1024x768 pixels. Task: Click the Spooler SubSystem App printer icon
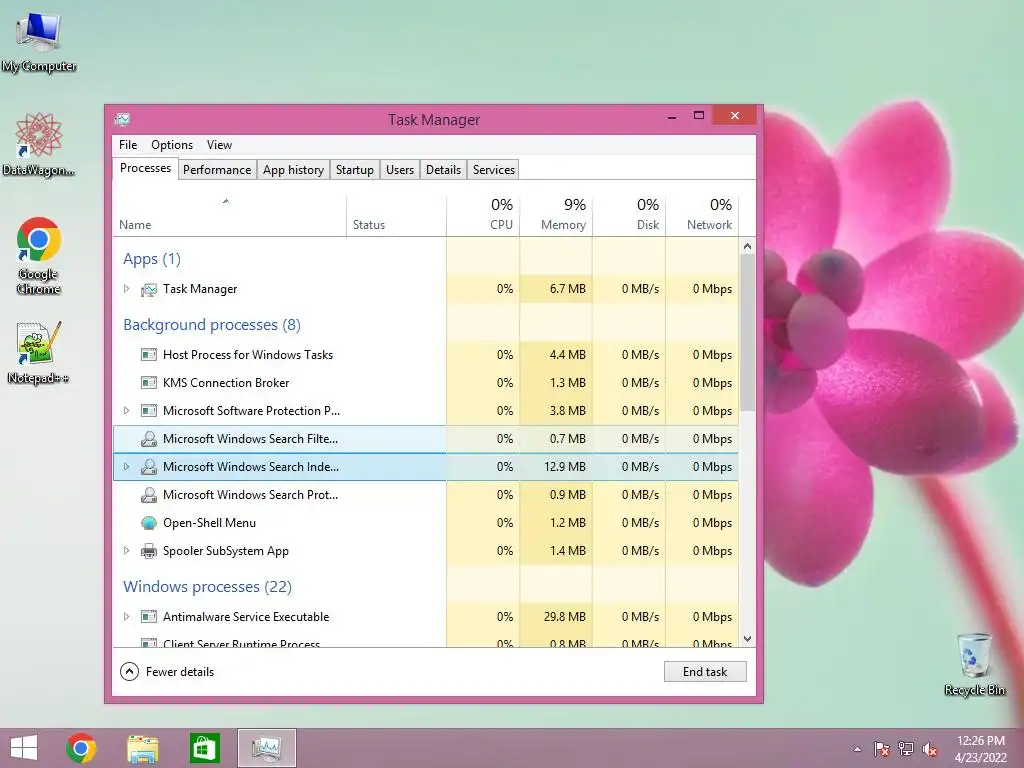(x=149, y=551)
